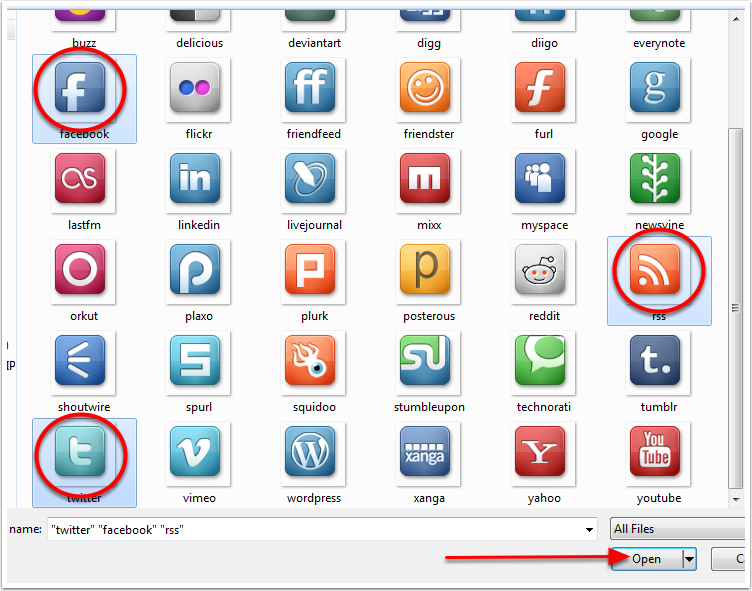Click the vertical scrollbar thumb

click(735, 308)
